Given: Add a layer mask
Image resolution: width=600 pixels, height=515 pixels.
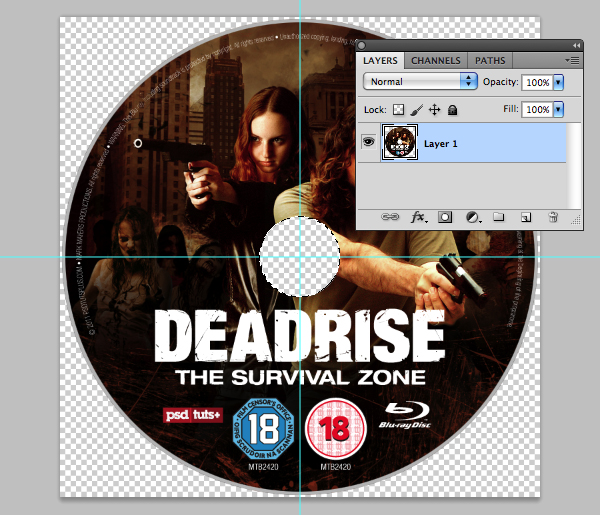Looking at the screenshot, I should pyautogui.click(x=445, y=217).
